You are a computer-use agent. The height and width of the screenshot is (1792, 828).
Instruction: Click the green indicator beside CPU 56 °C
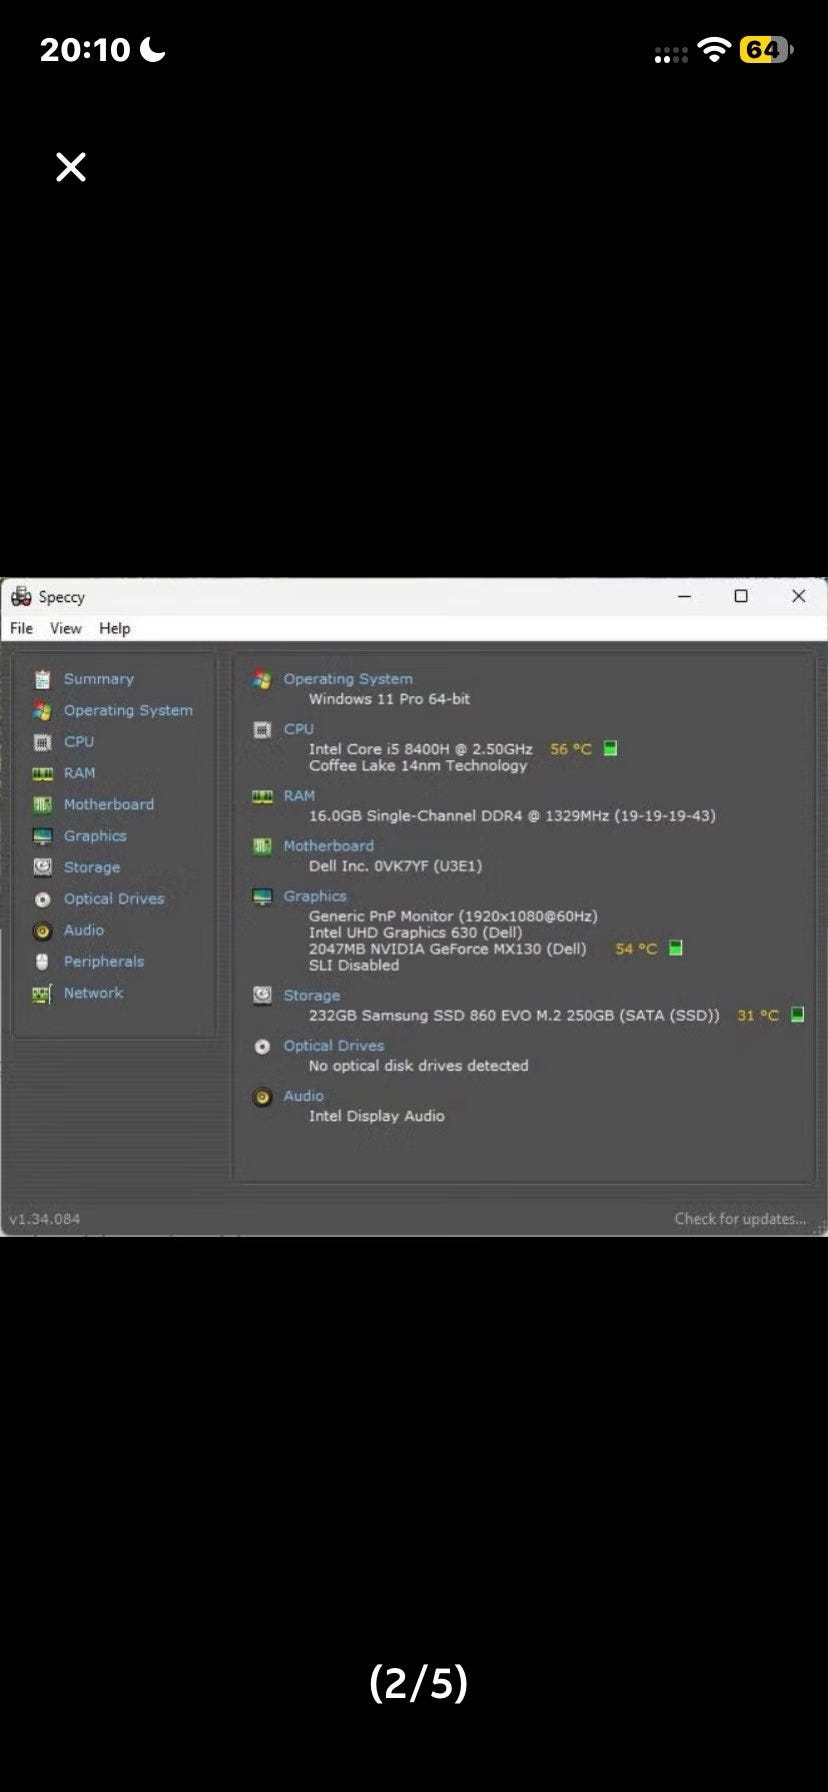610,748
